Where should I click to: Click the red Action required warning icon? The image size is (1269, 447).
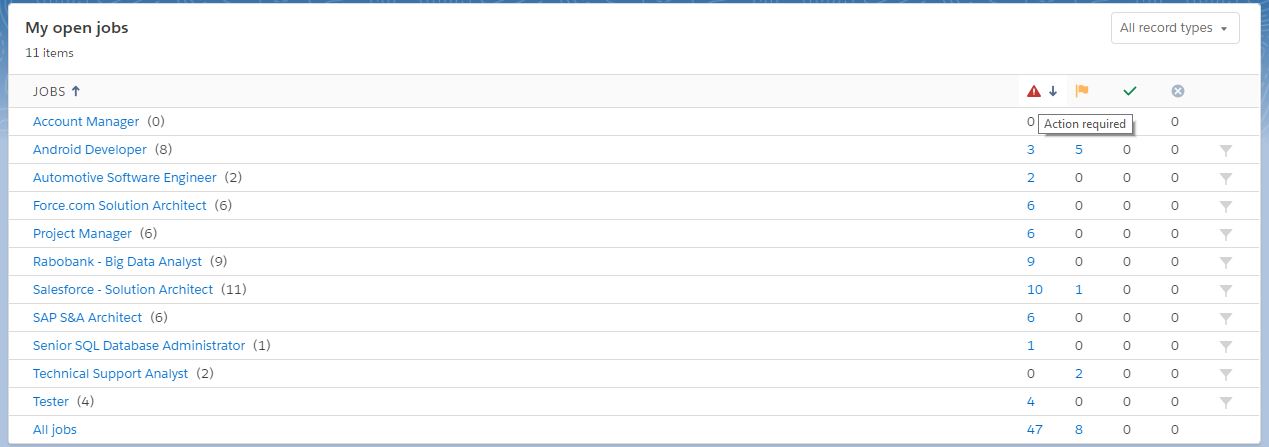pyautogui.click(x=1034, y=91)
